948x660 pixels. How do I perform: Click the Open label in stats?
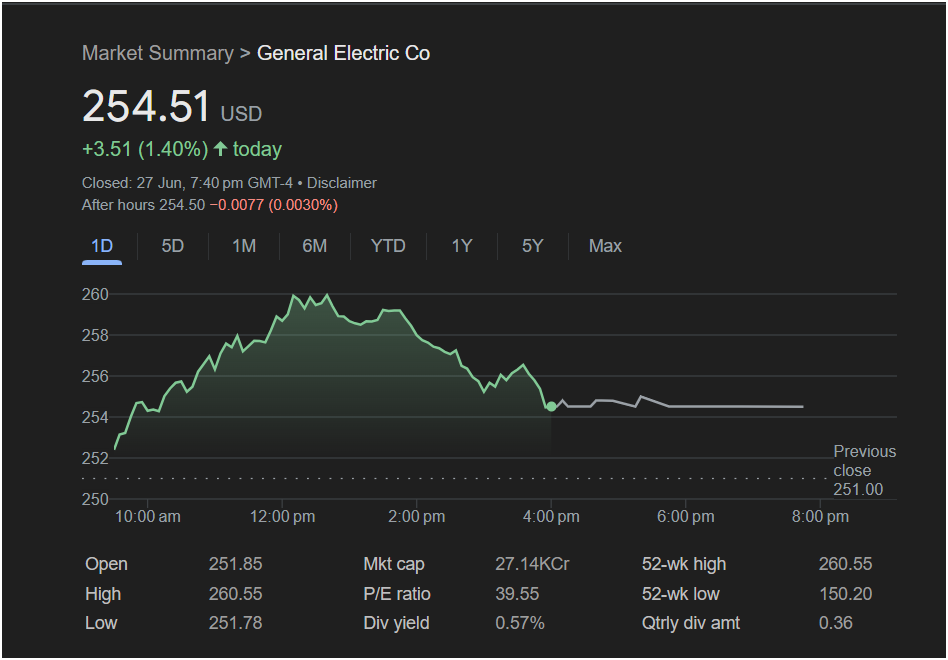106,564
